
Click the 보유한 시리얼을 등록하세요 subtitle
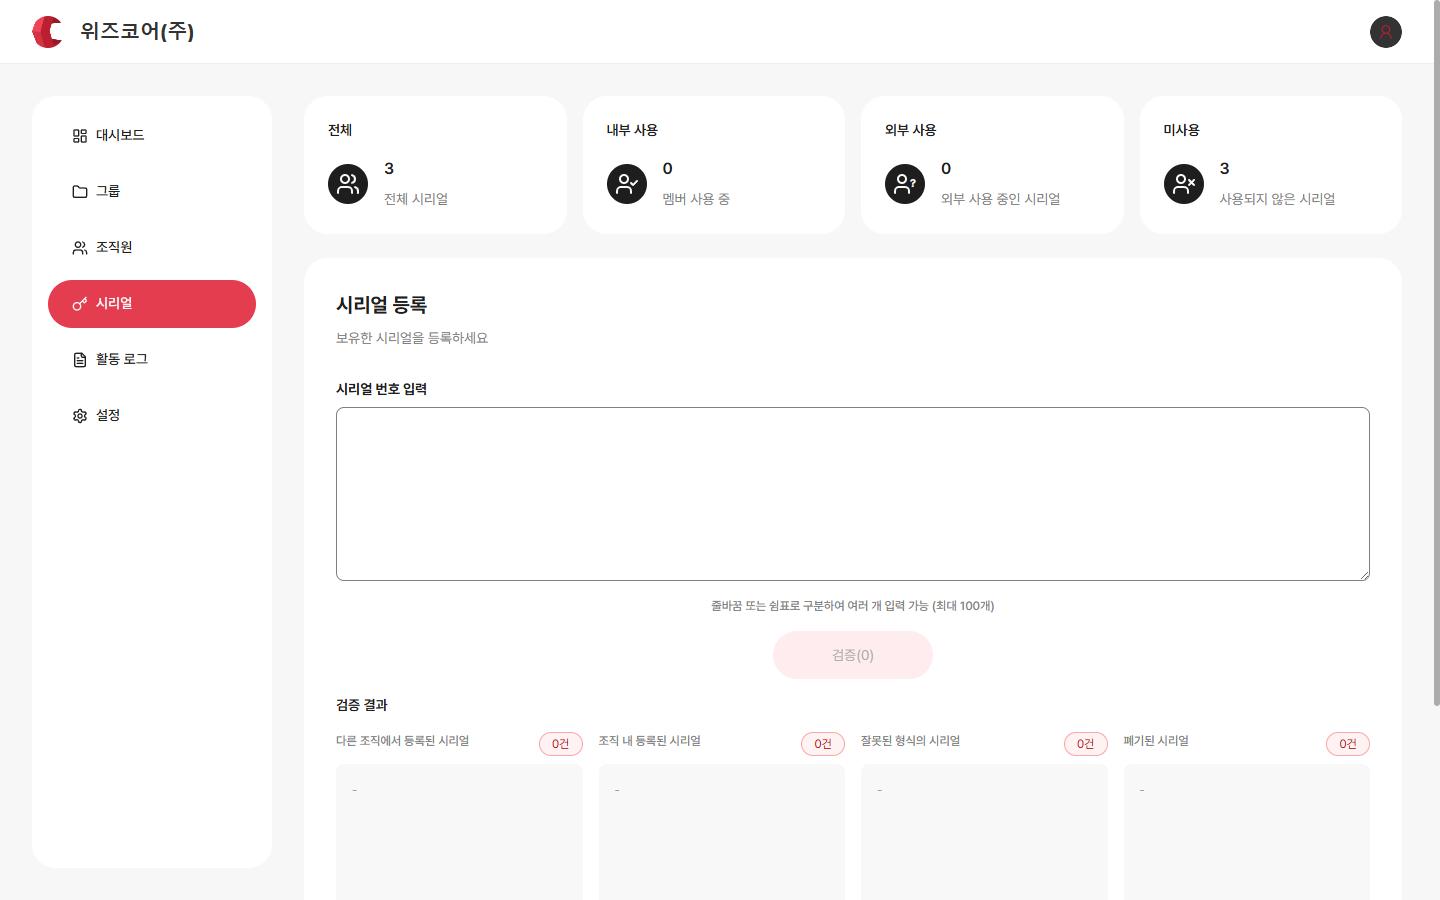(x=412, y=338)
